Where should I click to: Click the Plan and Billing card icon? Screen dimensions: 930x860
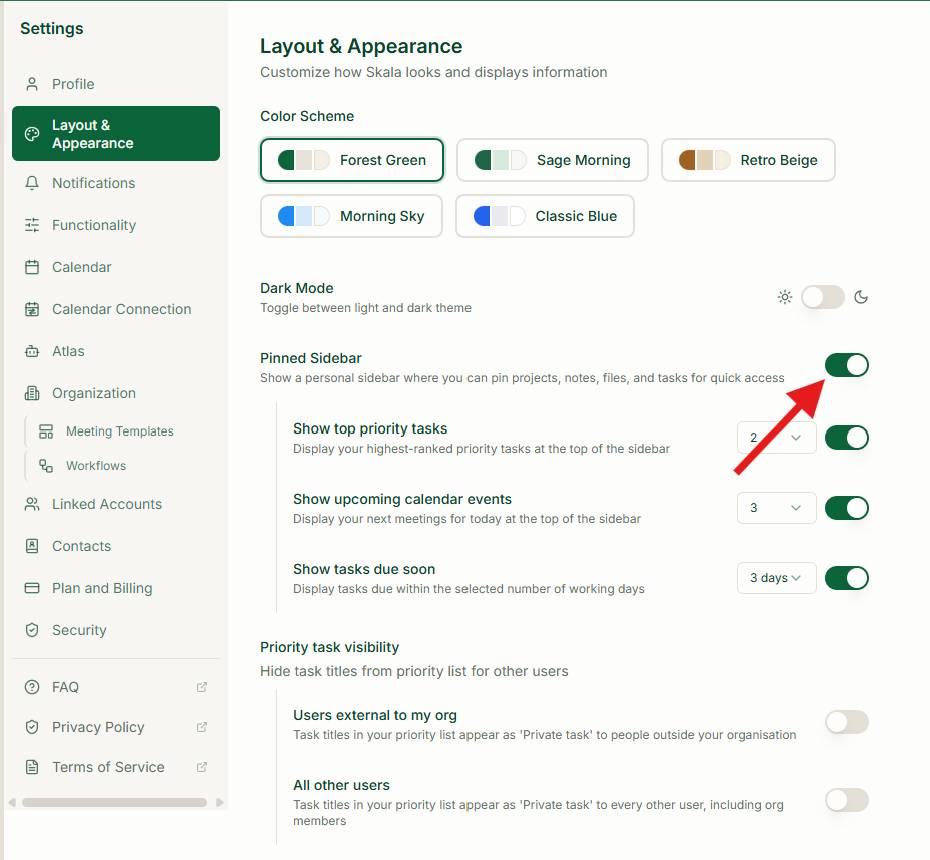pos(32,588)
